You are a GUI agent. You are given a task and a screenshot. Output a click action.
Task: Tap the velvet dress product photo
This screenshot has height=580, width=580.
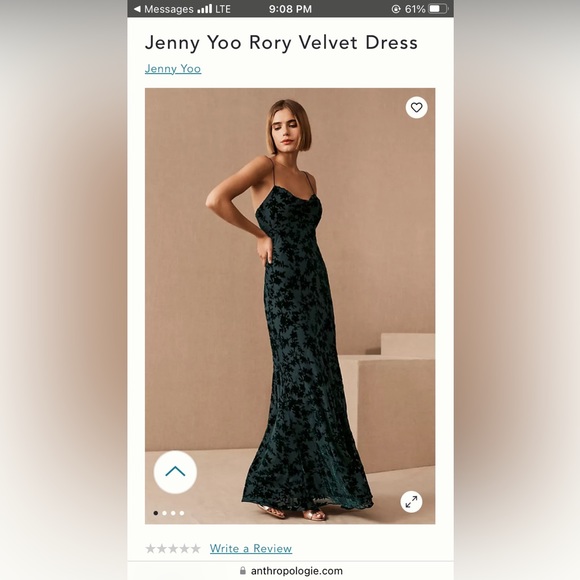[x=290, y=306]
